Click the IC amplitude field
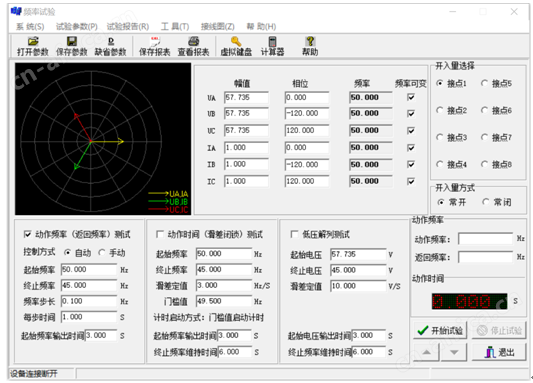Screen dimensions: 533x383 246,181
